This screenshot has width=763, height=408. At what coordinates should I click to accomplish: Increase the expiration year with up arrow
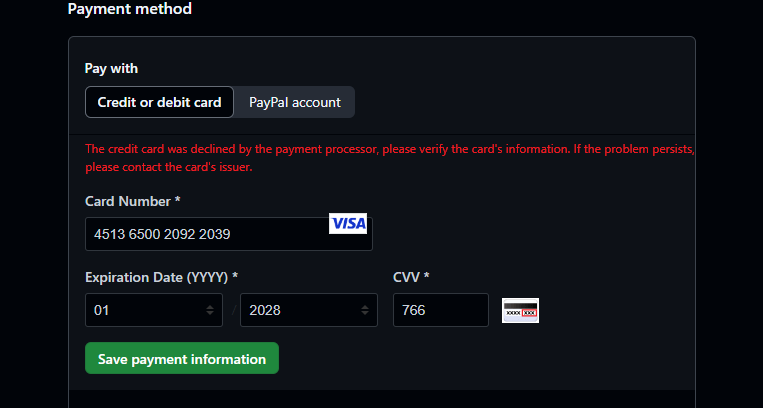364,307
